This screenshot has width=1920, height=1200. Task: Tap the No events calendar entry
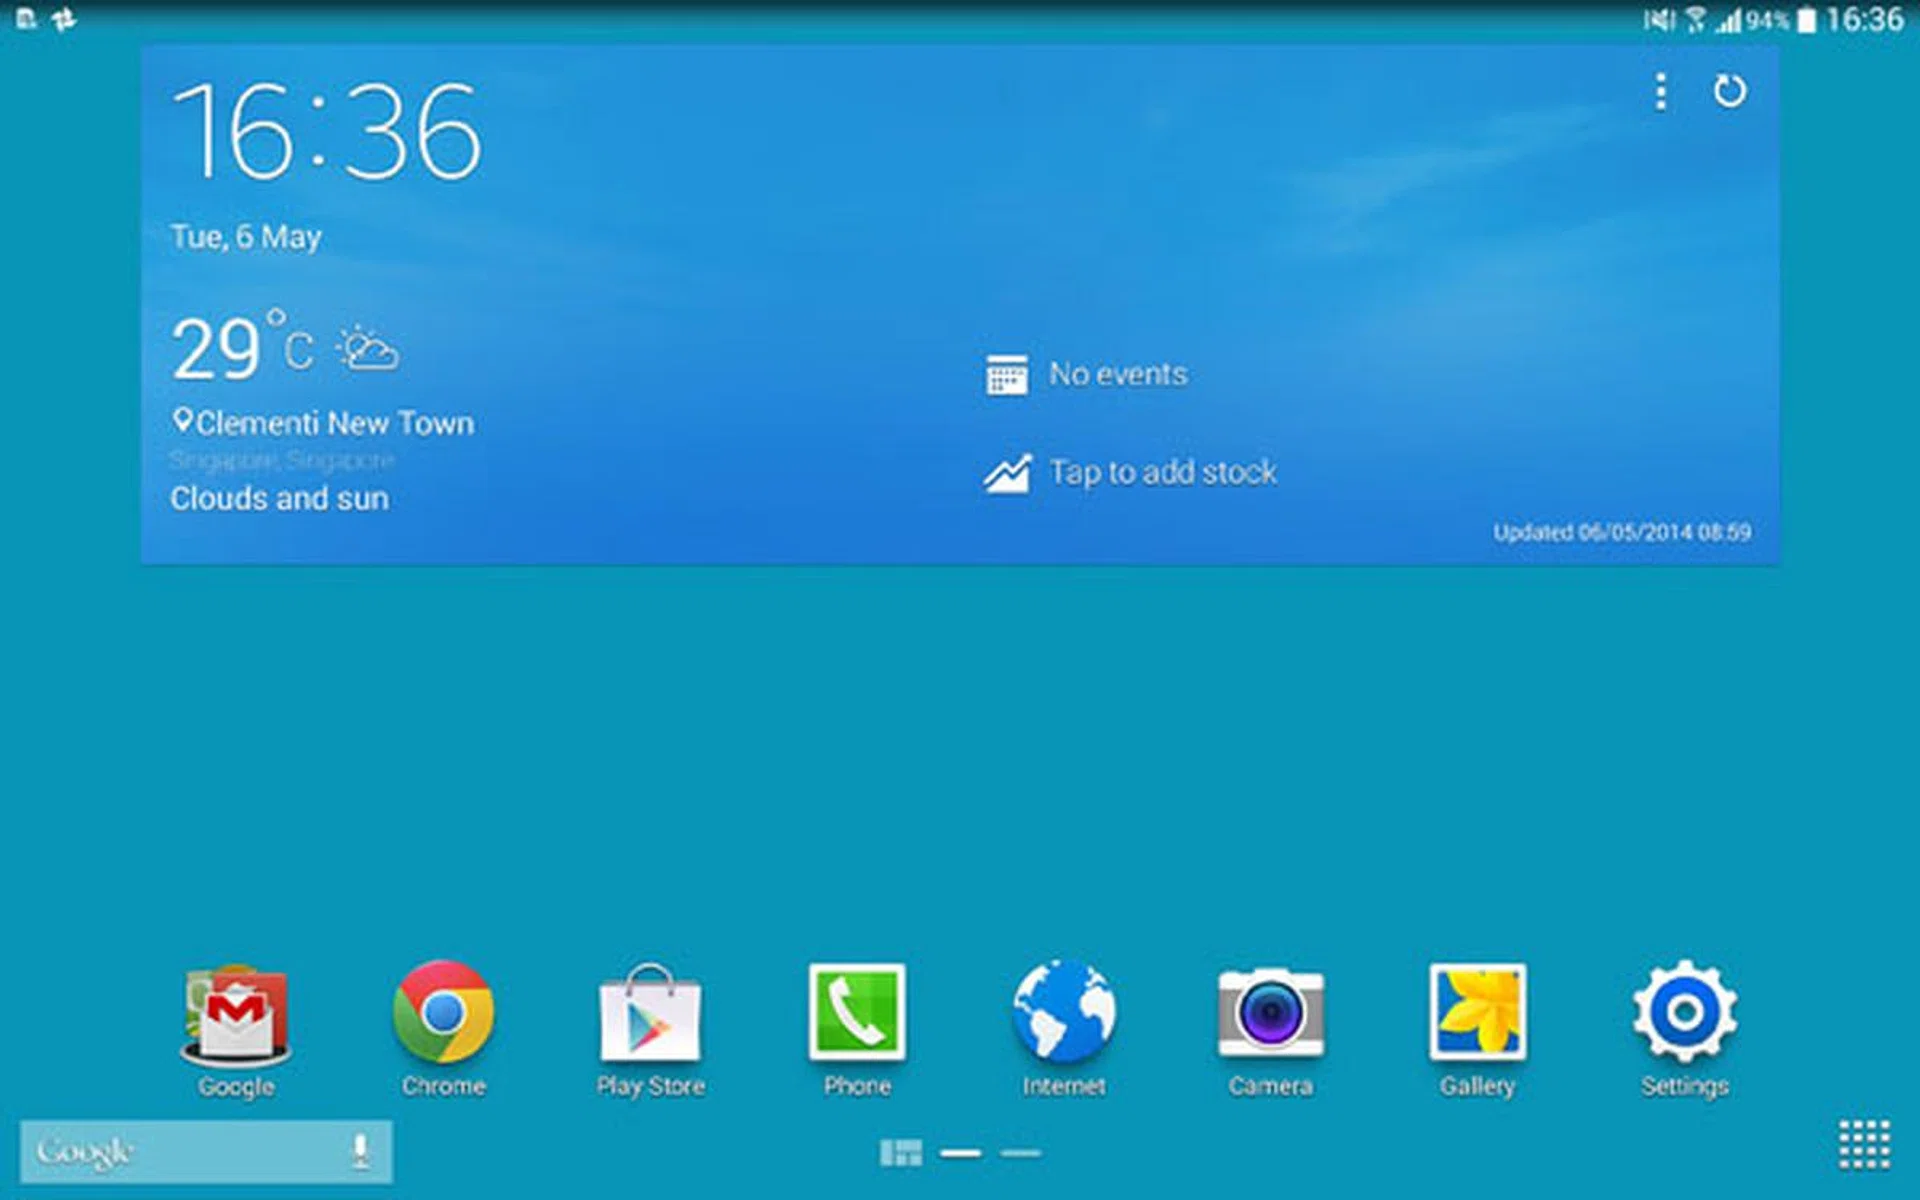click(x=1086, y=374)
